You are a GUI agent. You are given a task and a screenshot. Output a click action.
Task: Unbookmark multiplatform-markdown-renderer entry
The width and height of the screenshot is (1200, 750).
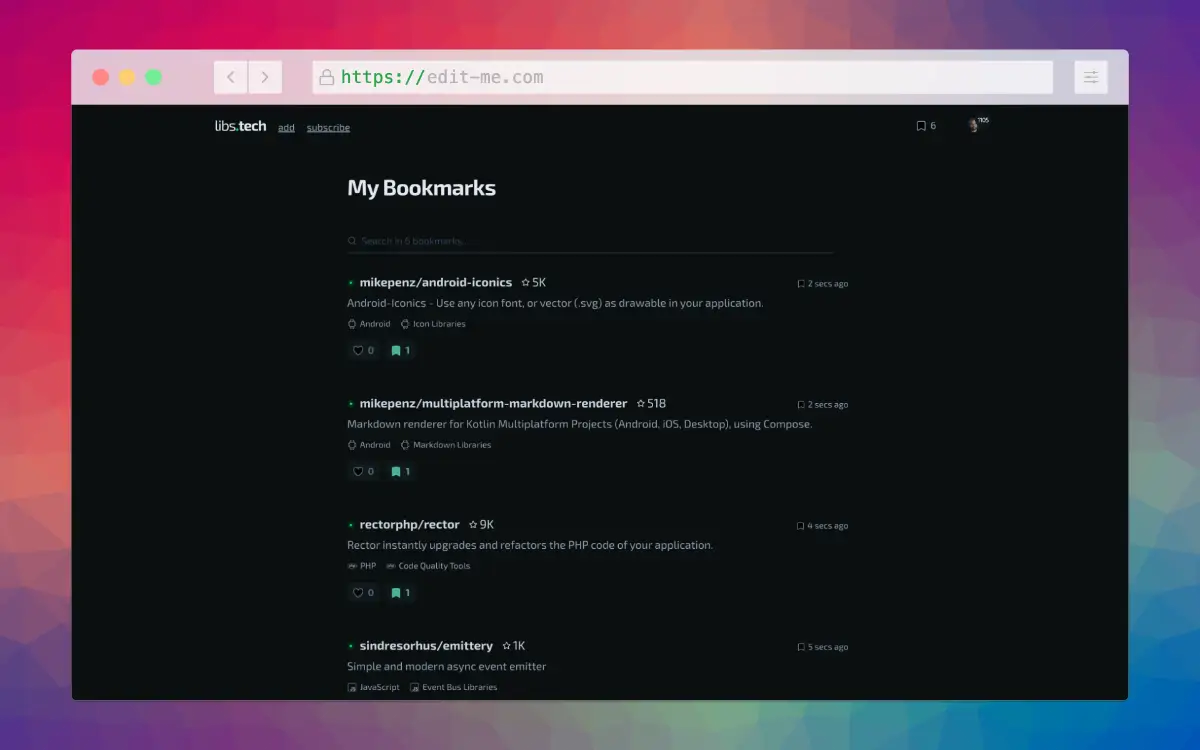[x=400, y=472]
